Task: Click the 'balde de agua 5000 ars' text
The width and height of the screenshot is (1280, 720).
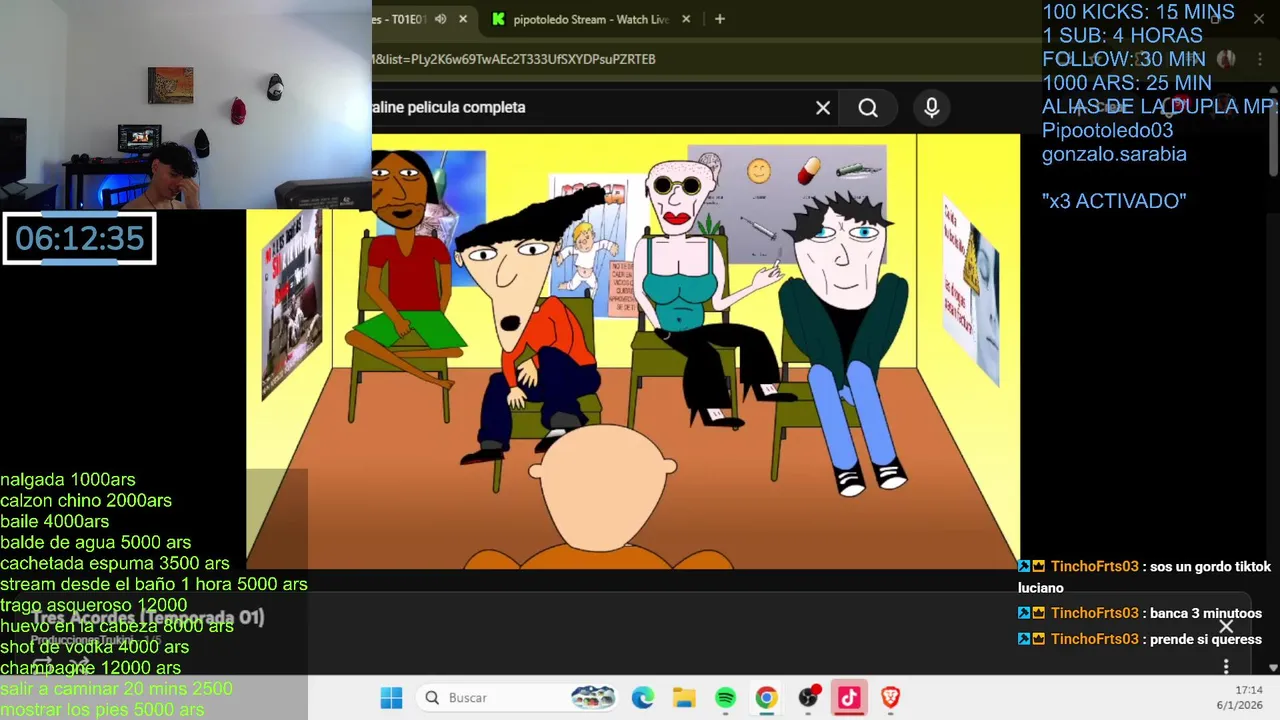Action: (x=96, y=543)
